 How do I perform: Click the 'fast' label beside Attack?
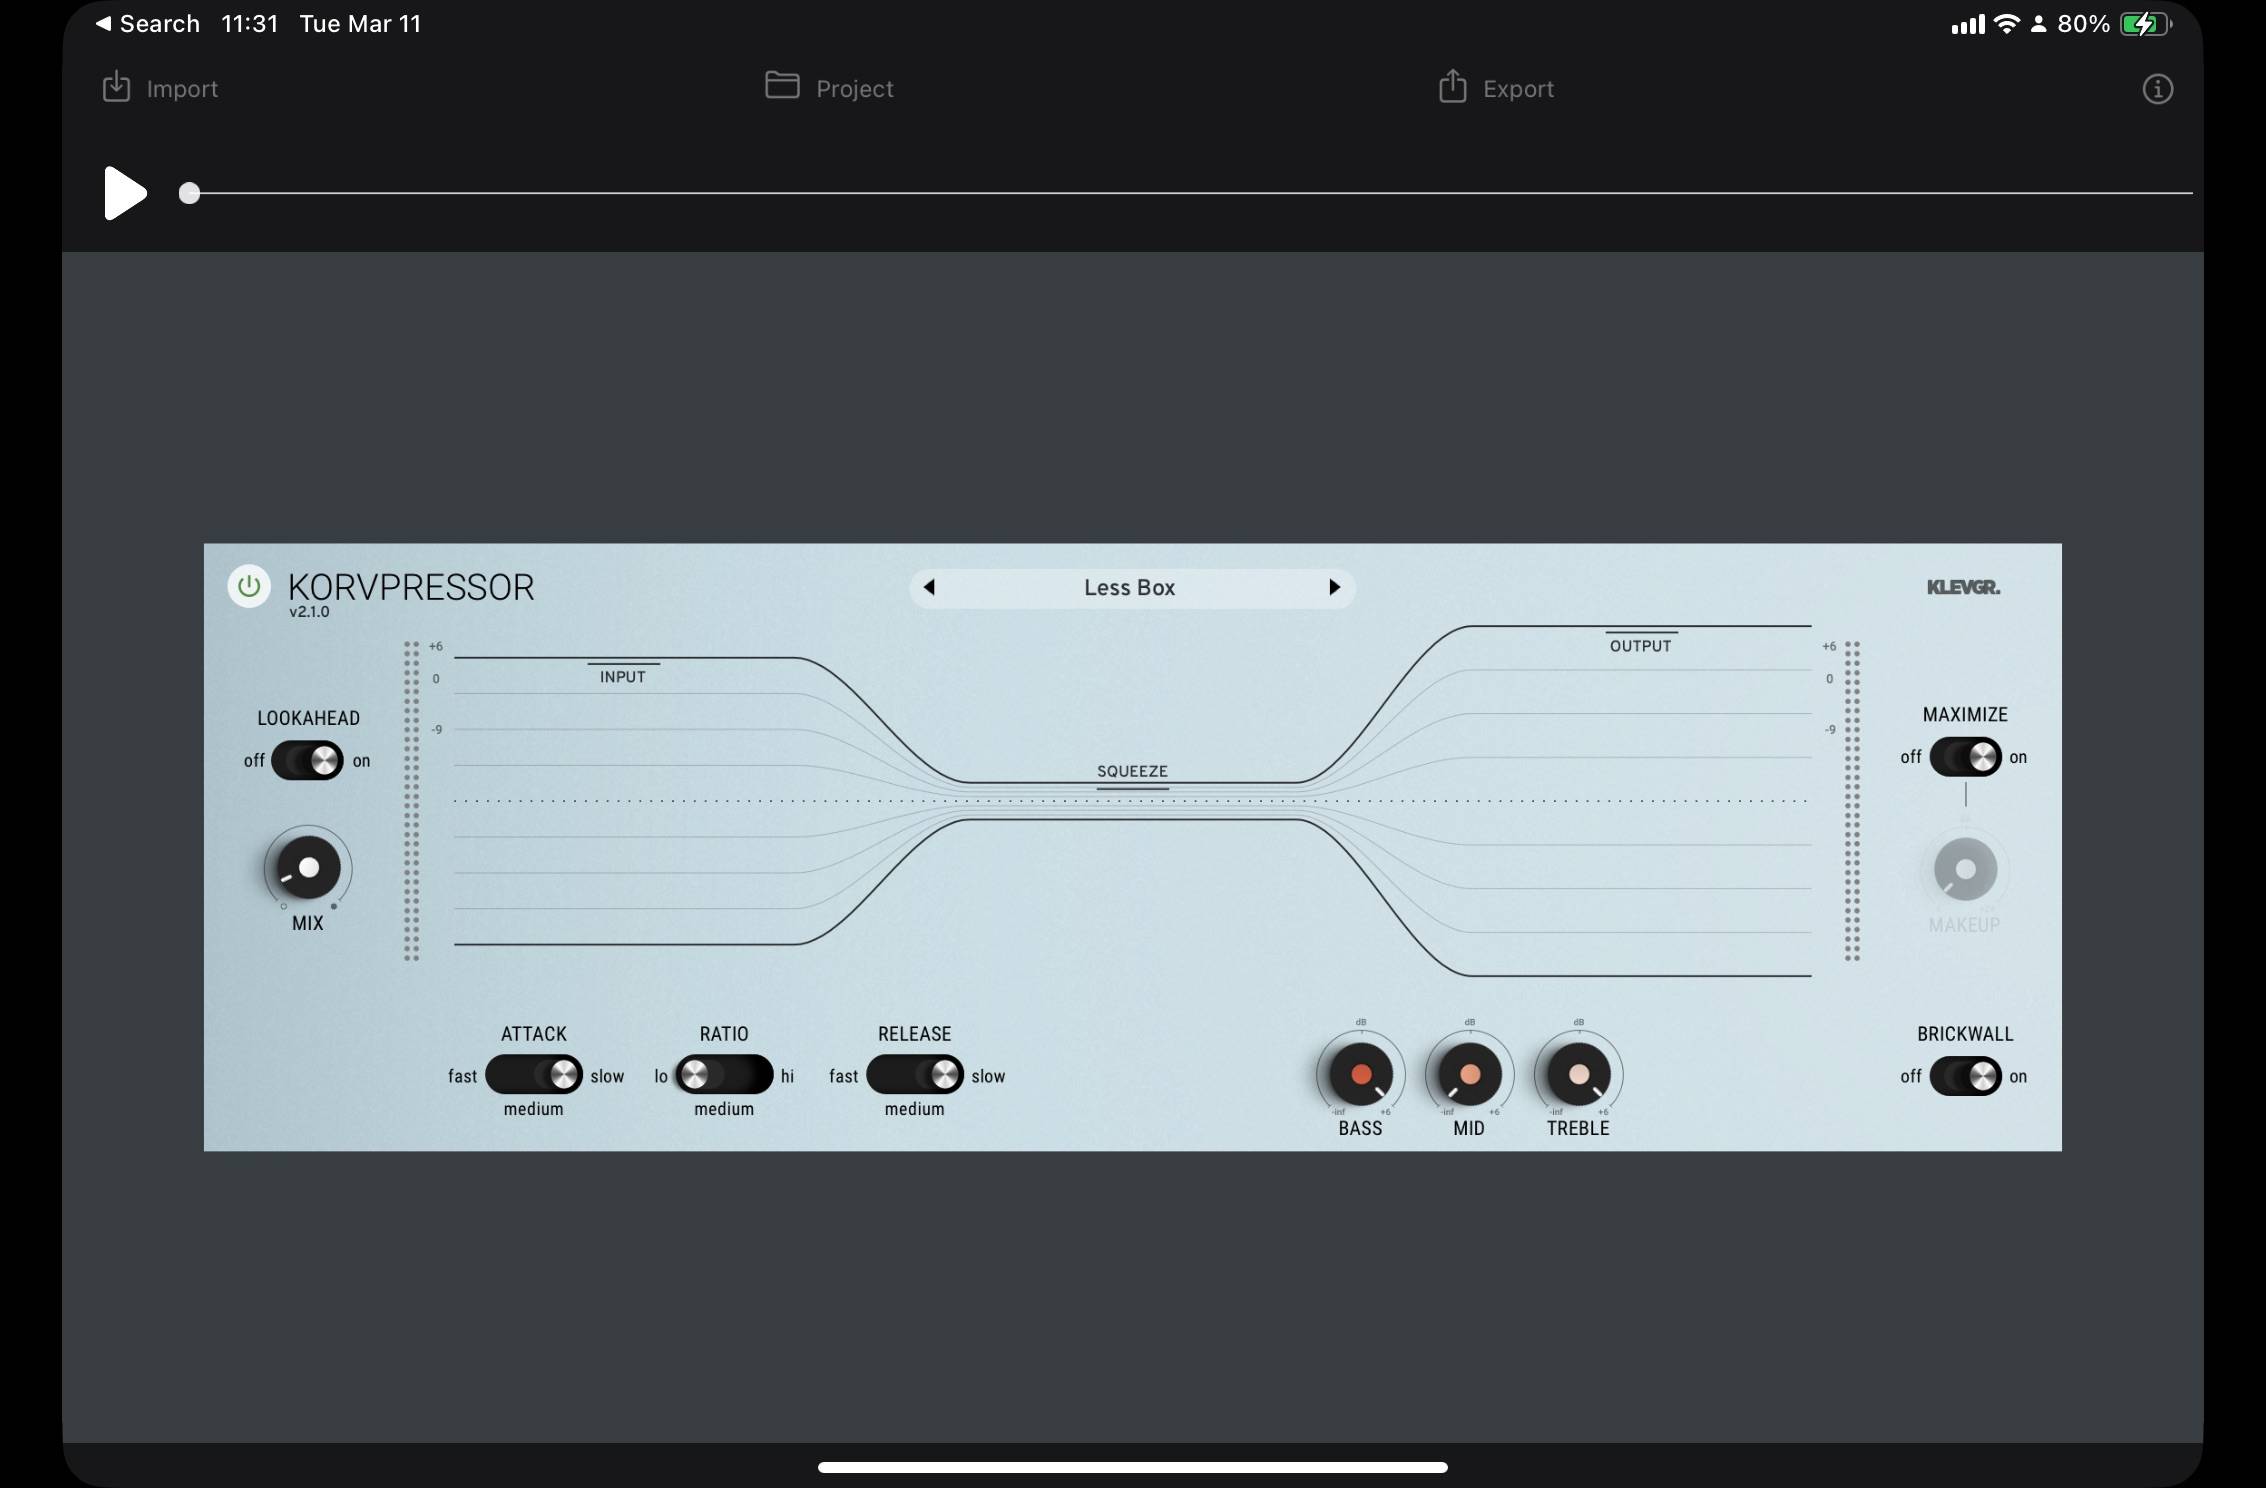tap(462, 1076)
